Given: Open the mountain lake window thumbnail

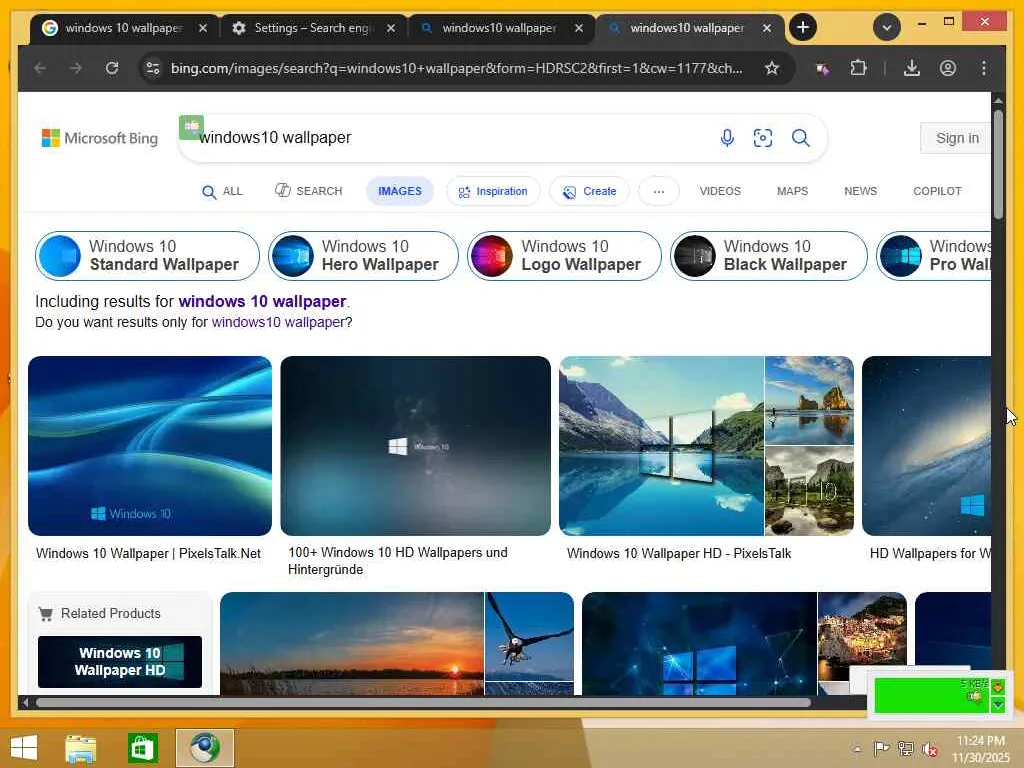Looking at the screenshot, I should (661, 445).
